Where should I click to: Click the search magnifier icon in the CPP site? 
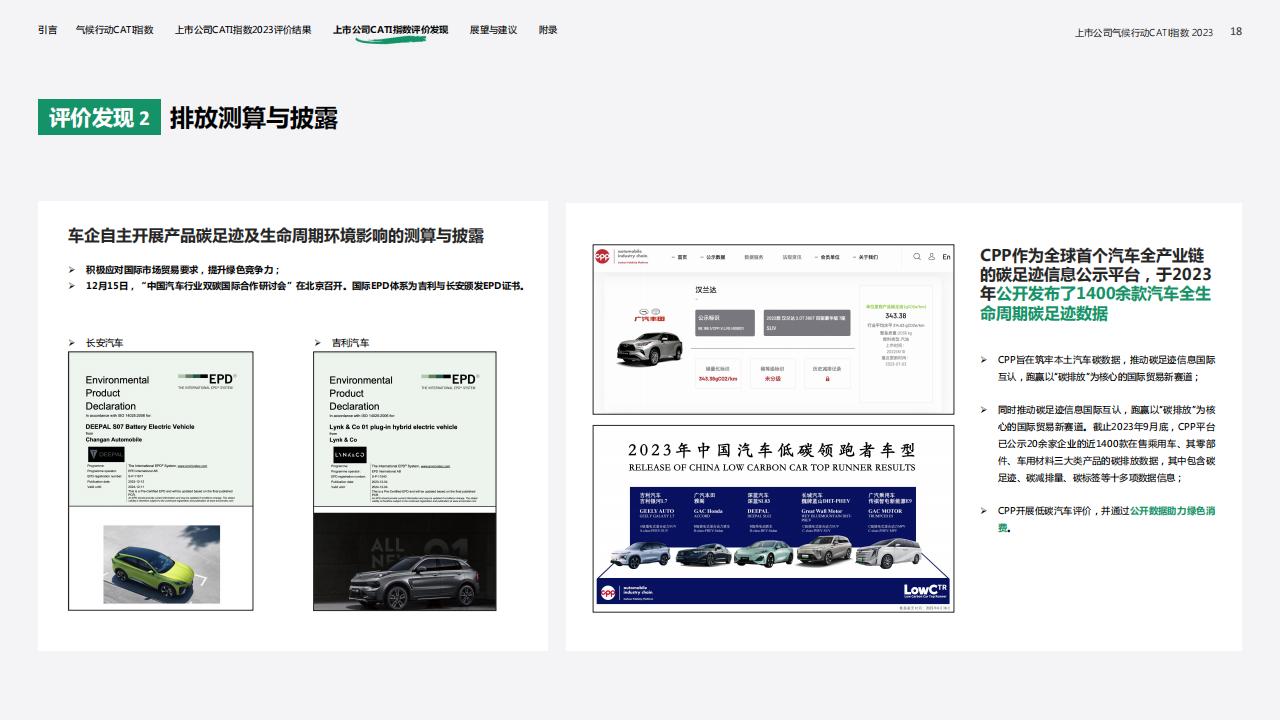tap(917, 257)
